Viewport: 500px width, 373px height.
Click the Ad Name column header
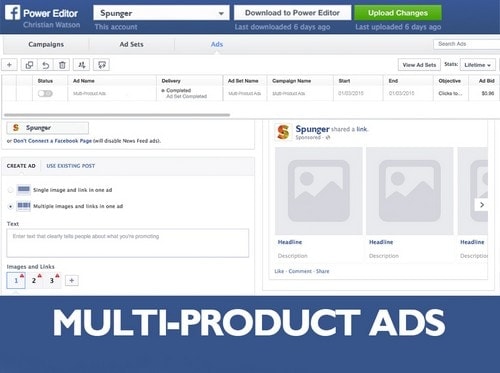coord(84,81)
